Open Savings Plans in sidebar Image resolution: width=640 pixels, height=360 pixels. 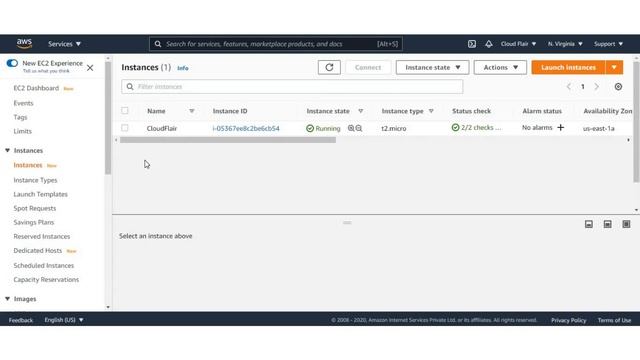pyautogui.click(x=33, y=222)
